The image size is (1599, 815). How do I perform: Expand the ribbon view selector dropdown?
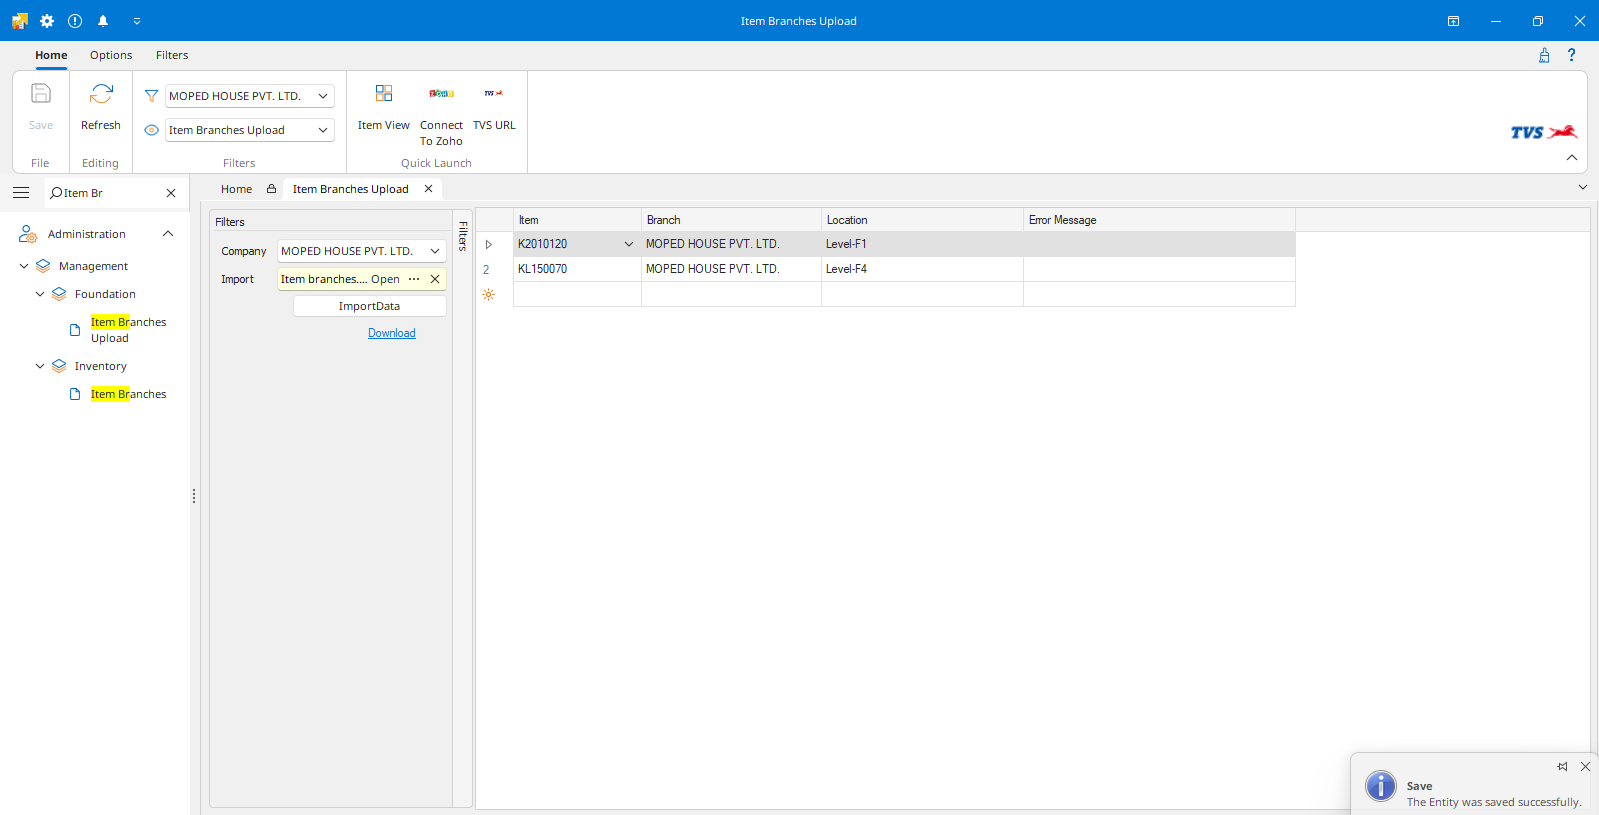coord(323,130)
